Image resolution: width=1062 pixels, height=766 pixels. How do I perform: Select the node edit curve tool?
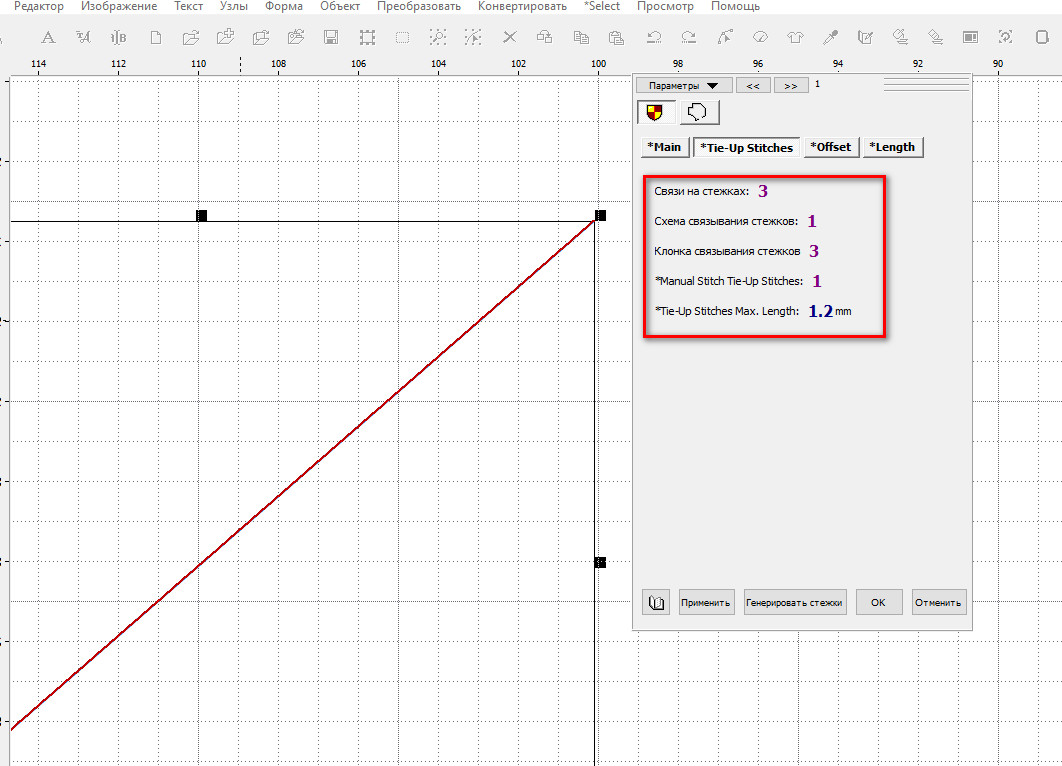click(725, 37)
